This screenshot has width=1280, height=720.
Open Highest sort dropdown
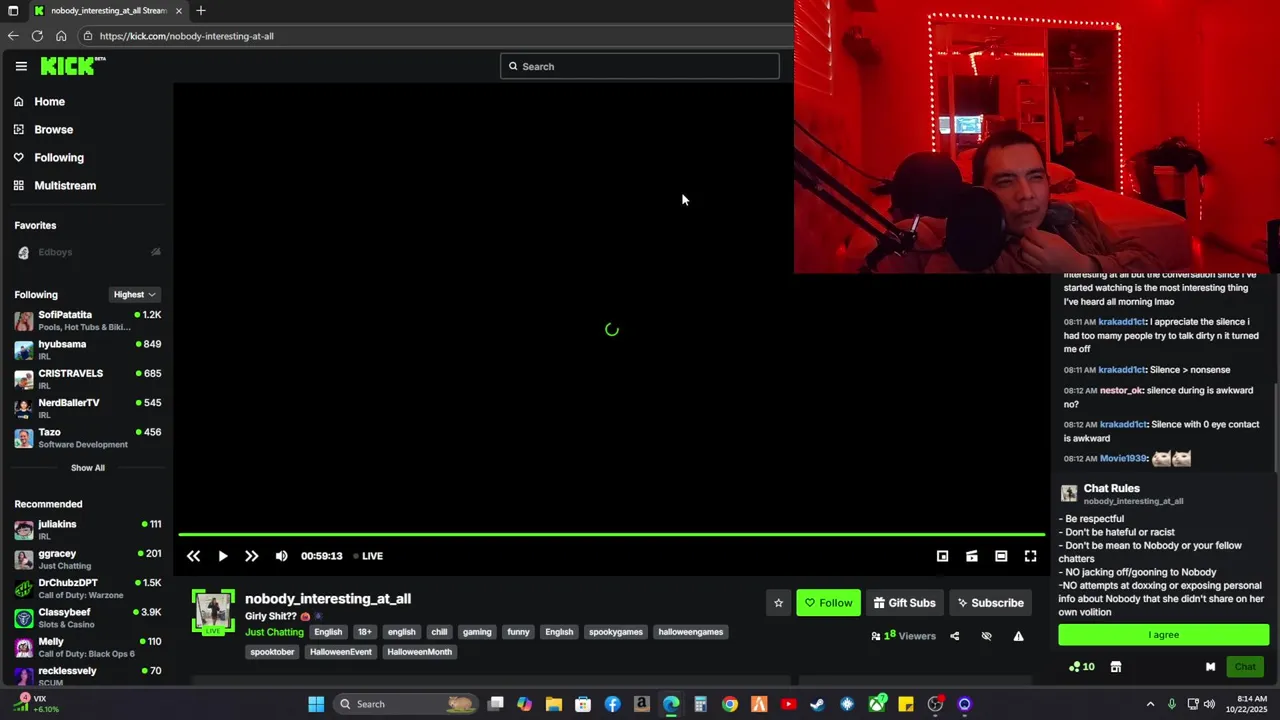coord(134,295)
